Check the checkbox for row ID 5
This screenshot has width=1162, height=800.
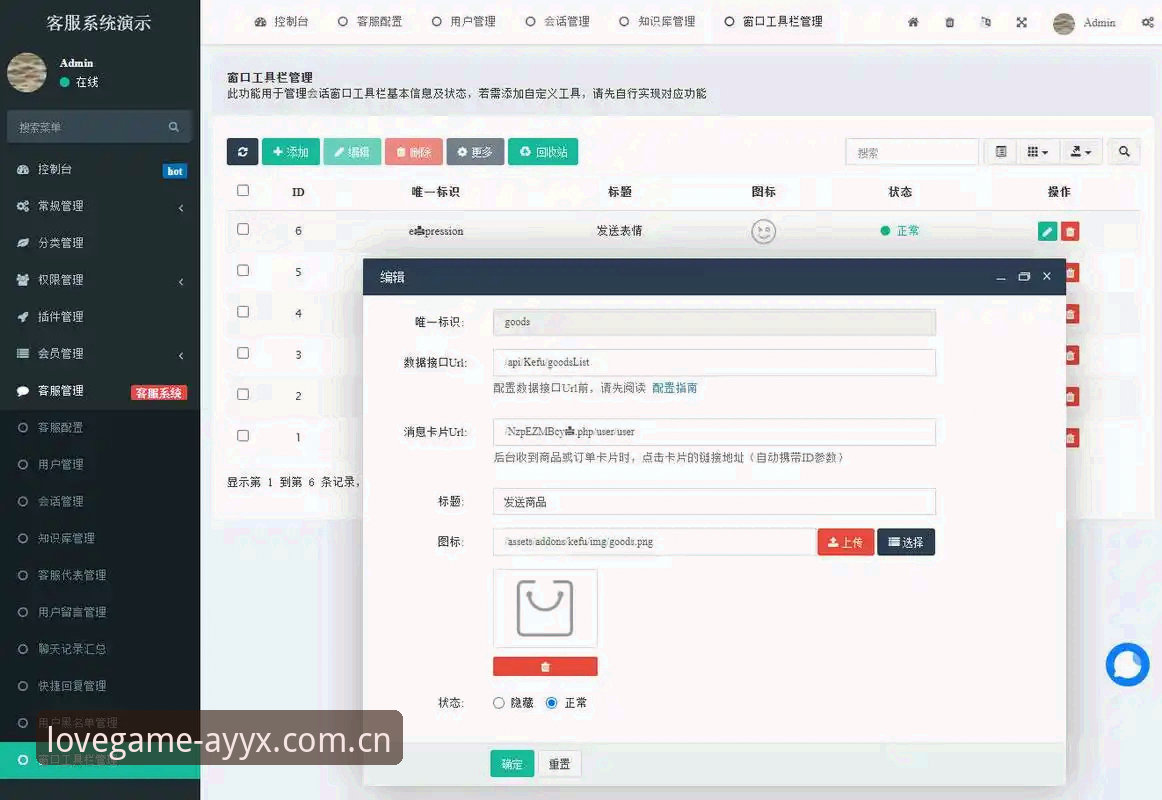[242, 270]
